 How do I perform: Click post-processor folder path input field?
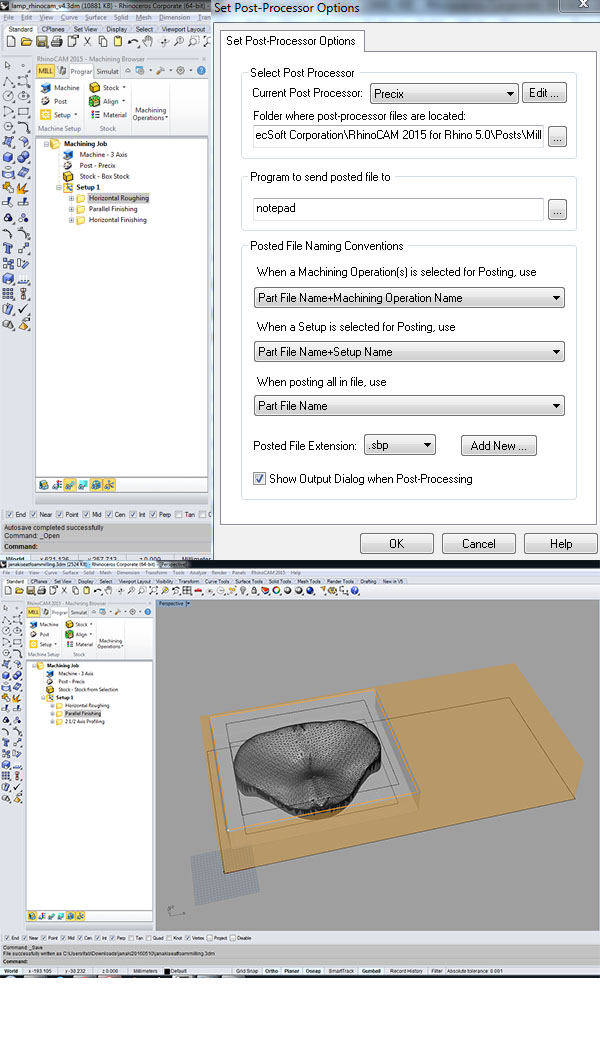398,136
